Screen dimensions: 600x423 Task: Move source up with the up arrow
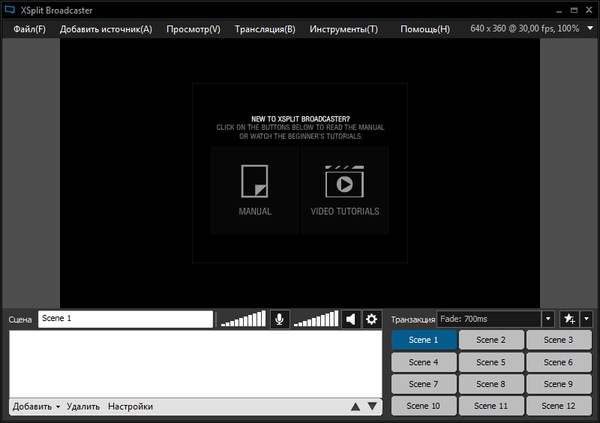point(355,407)
